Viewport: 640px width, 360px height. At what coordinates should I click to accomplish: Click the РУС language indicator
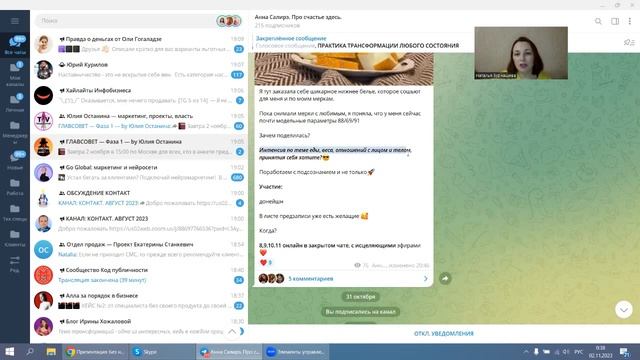tap(578, 351)
